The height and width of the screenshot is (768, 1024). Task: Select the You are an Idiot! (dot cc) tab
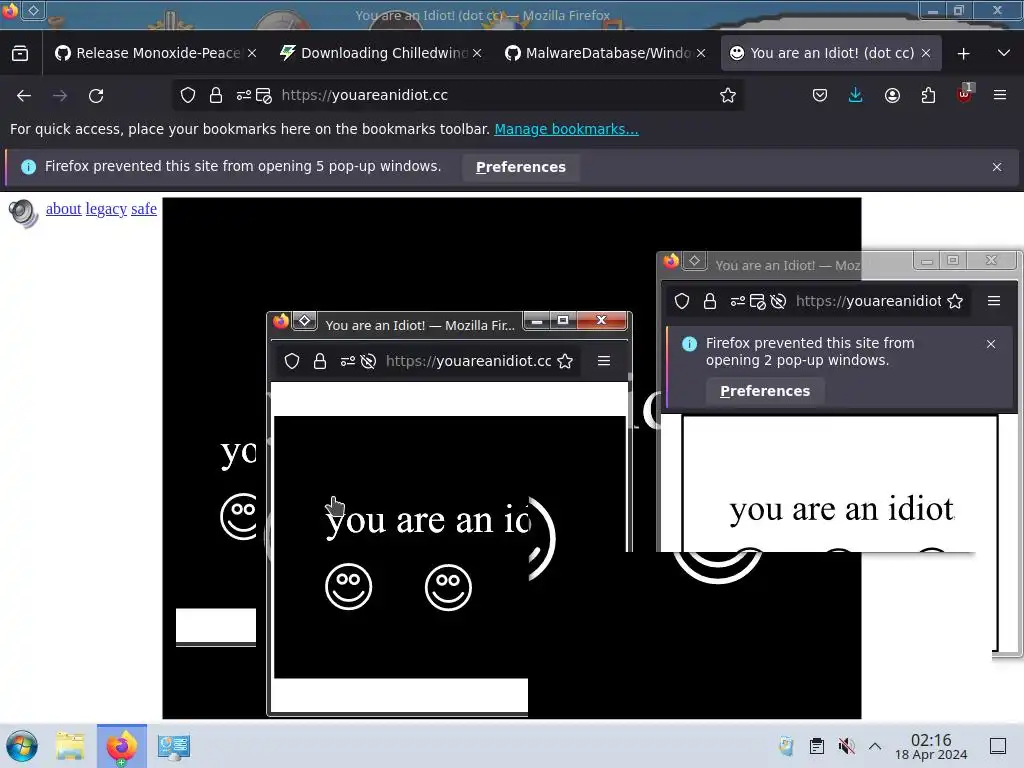point(831,53)
